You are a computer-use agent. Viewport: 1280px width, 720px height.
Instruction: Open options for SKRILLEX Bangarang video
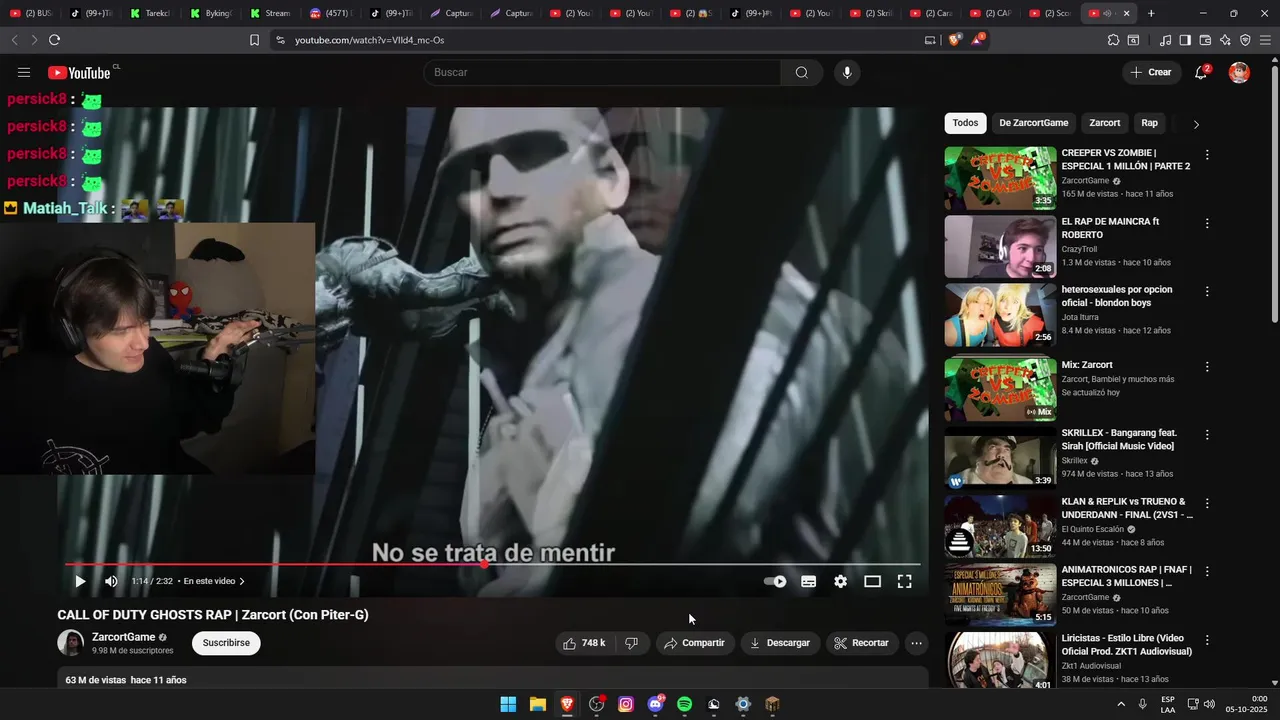pos(1207,435)
